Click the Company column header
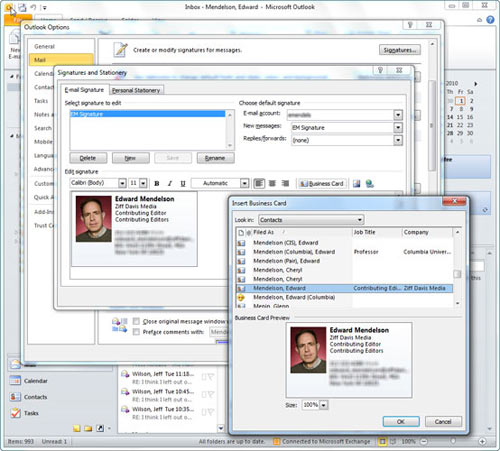The height and width of the screenshot is (451, 500). [427, 232]
